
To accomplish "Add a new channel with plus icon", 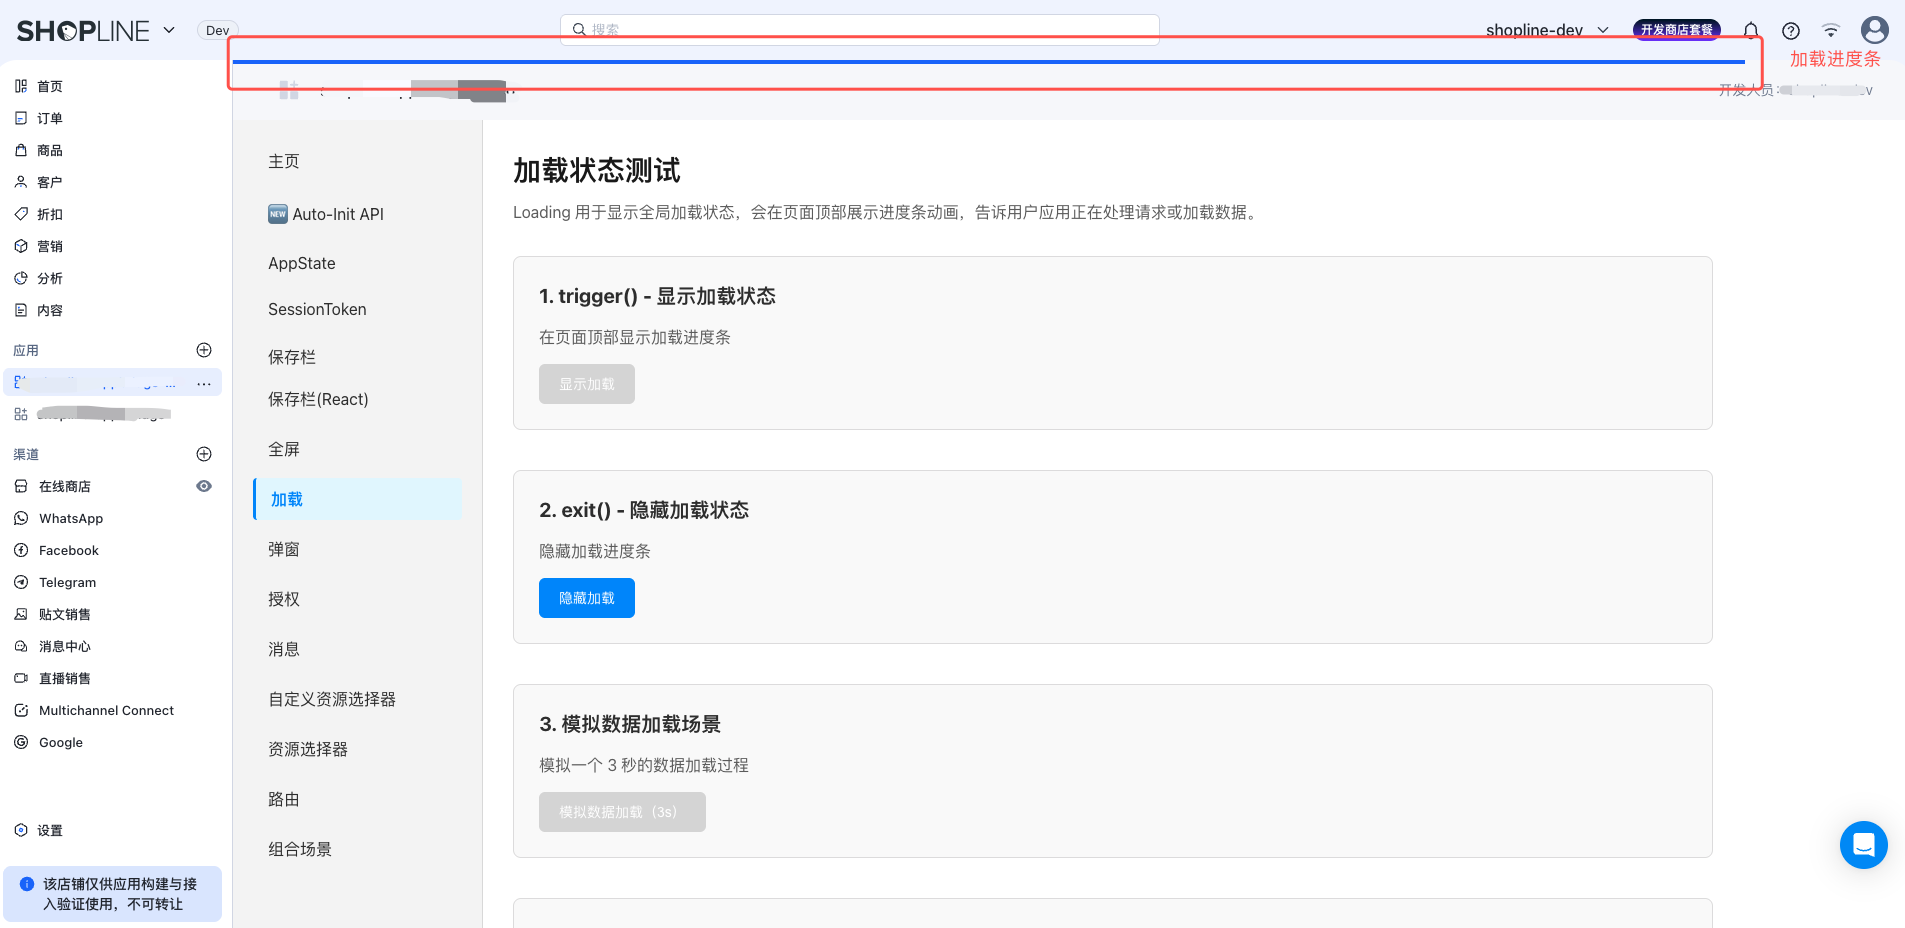I will [x=204, y=454].
